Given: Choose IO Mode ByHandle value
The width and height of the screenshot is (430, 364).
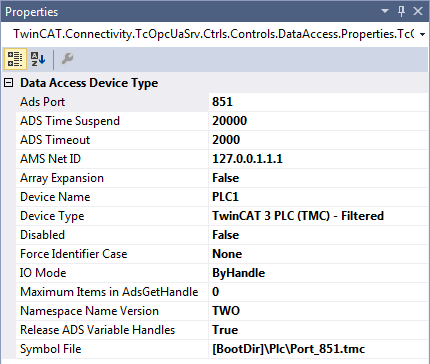Looking at the screenshot, I should click(x=318, y=273).
